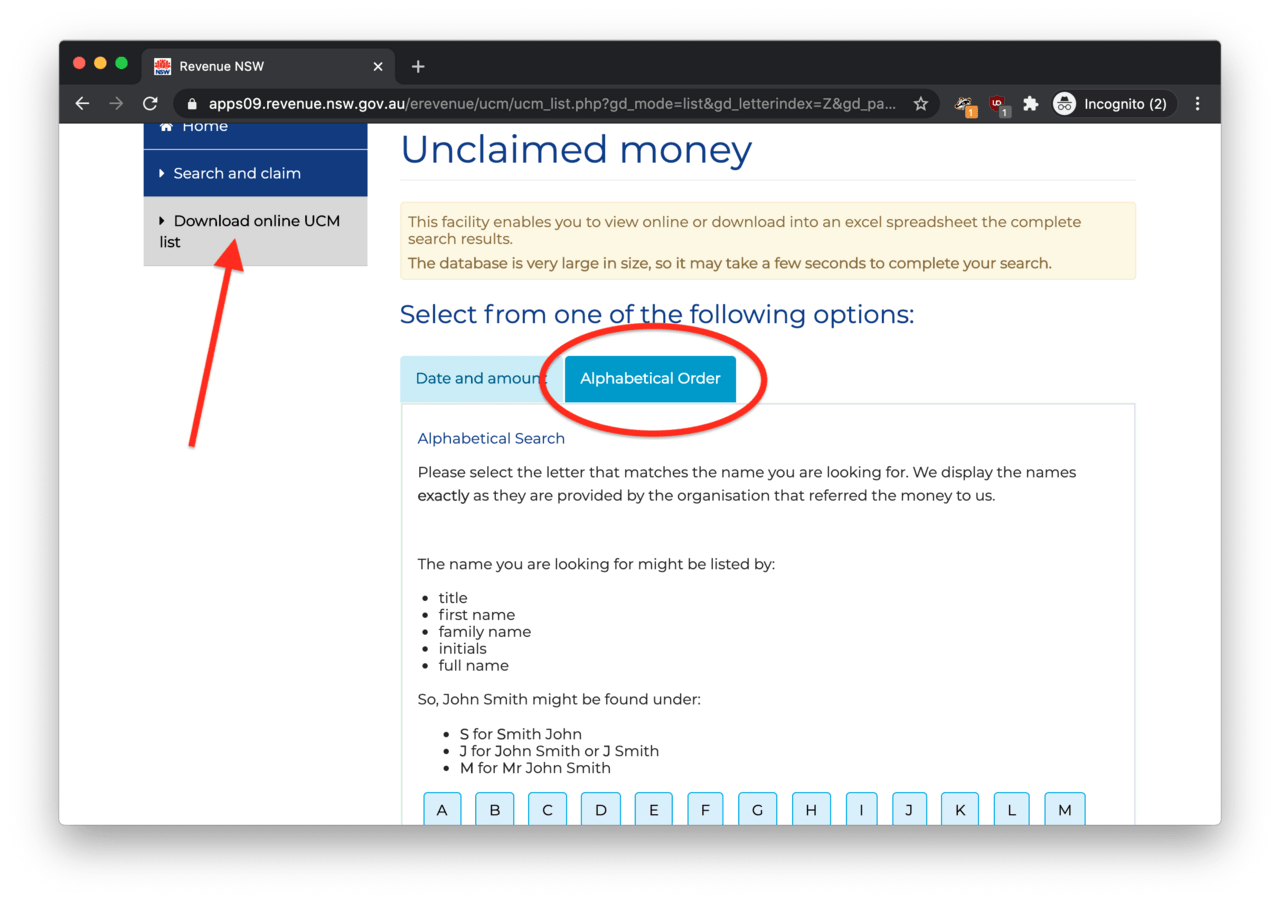Image resolution: width=1280 pixels, height=903 pixels.
Task: Choose letter G button
Action: [757, 809]
